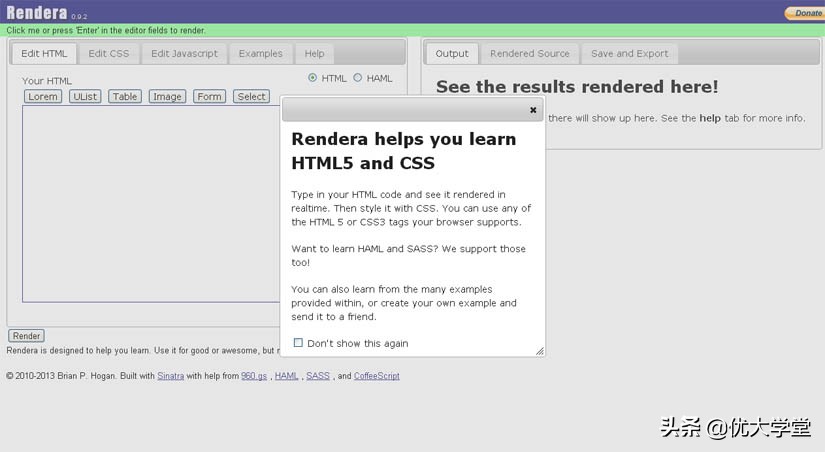Open the Edit Javascript tab
Viewport: 825px width, 452px height.
tap(184, 54)
